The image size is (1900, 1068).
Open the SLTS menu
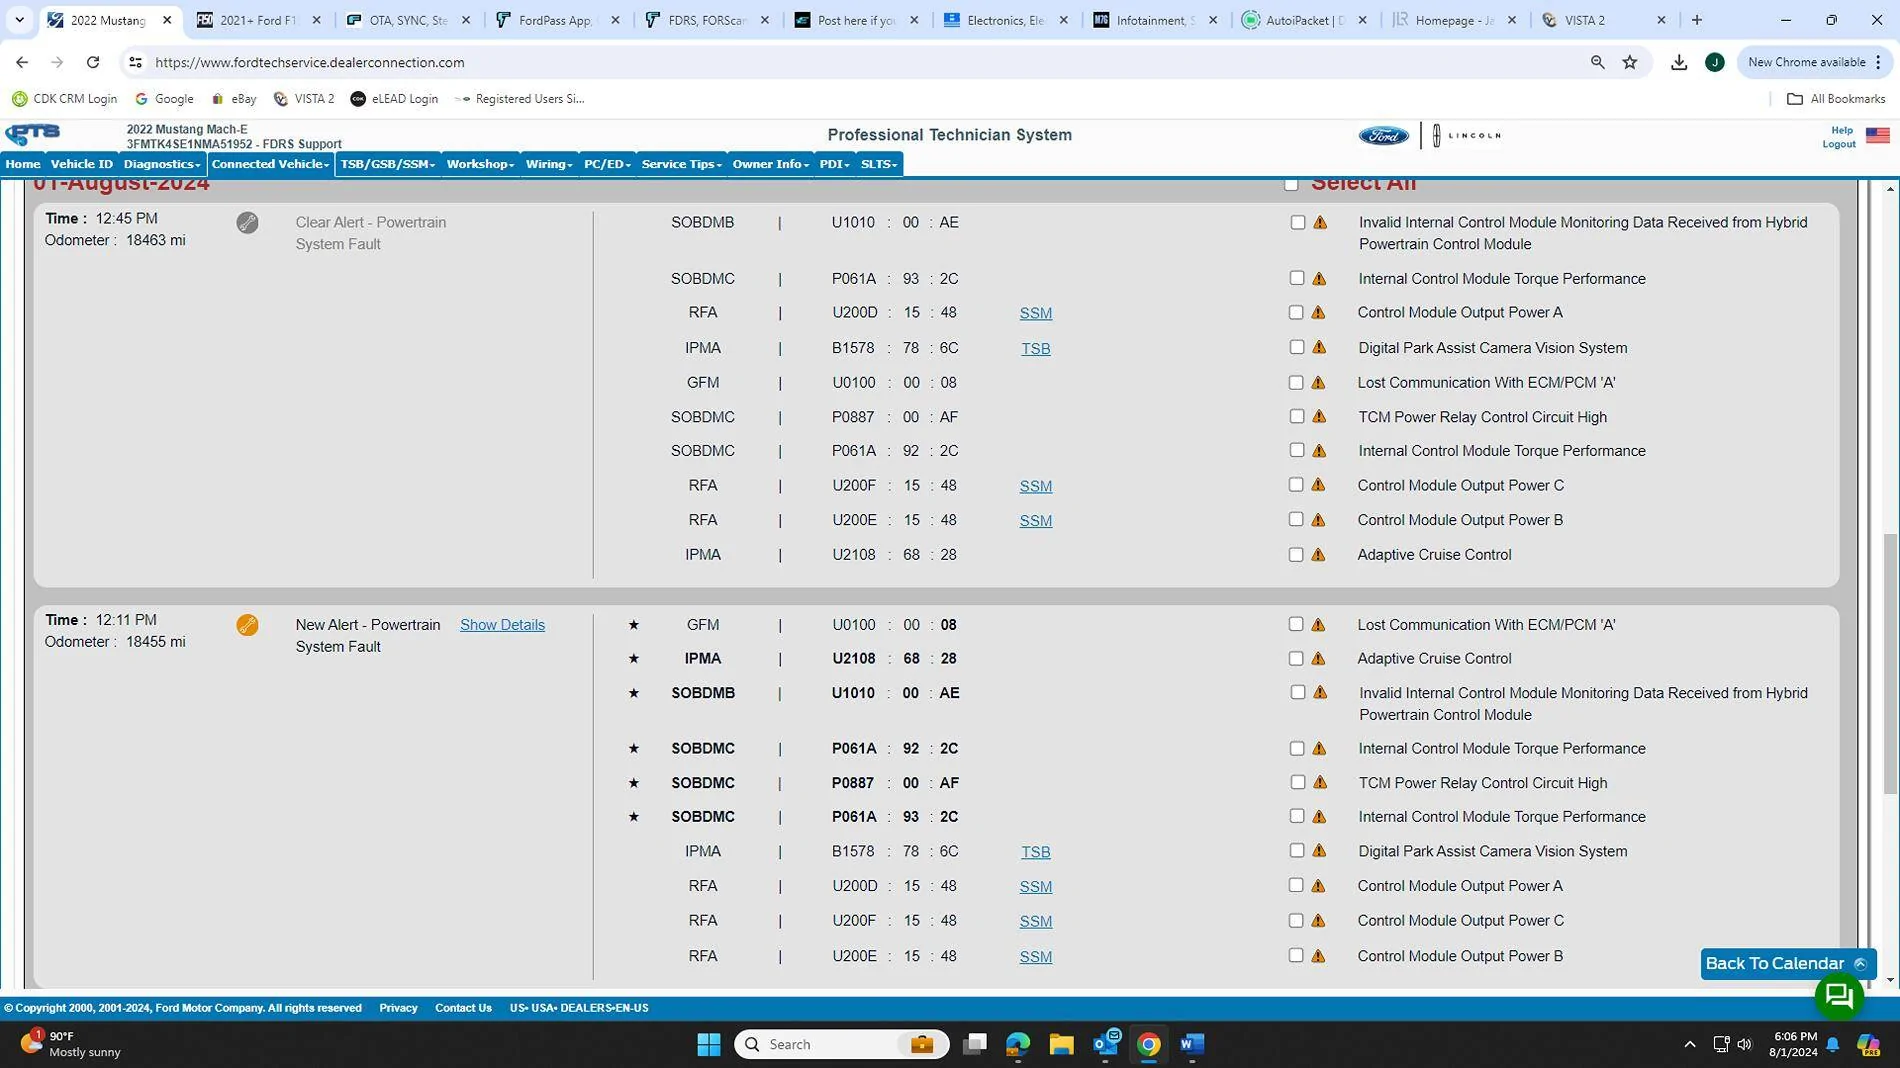pos(879,164)
